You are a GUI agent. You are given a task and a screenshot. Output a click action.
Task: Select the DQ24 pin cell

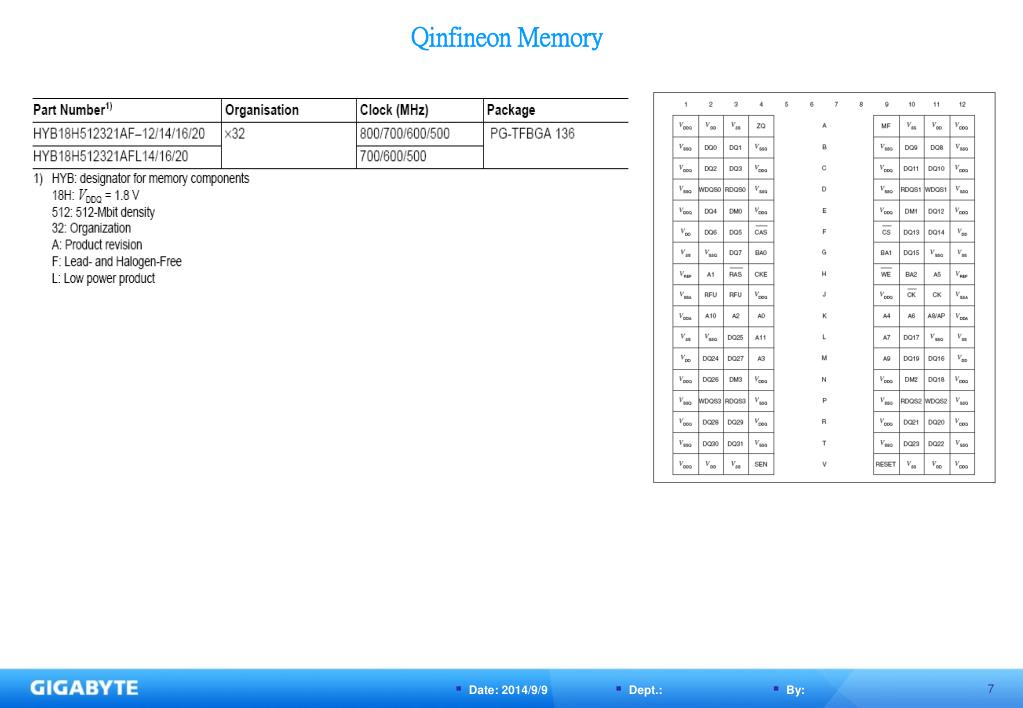coord(710,358)
